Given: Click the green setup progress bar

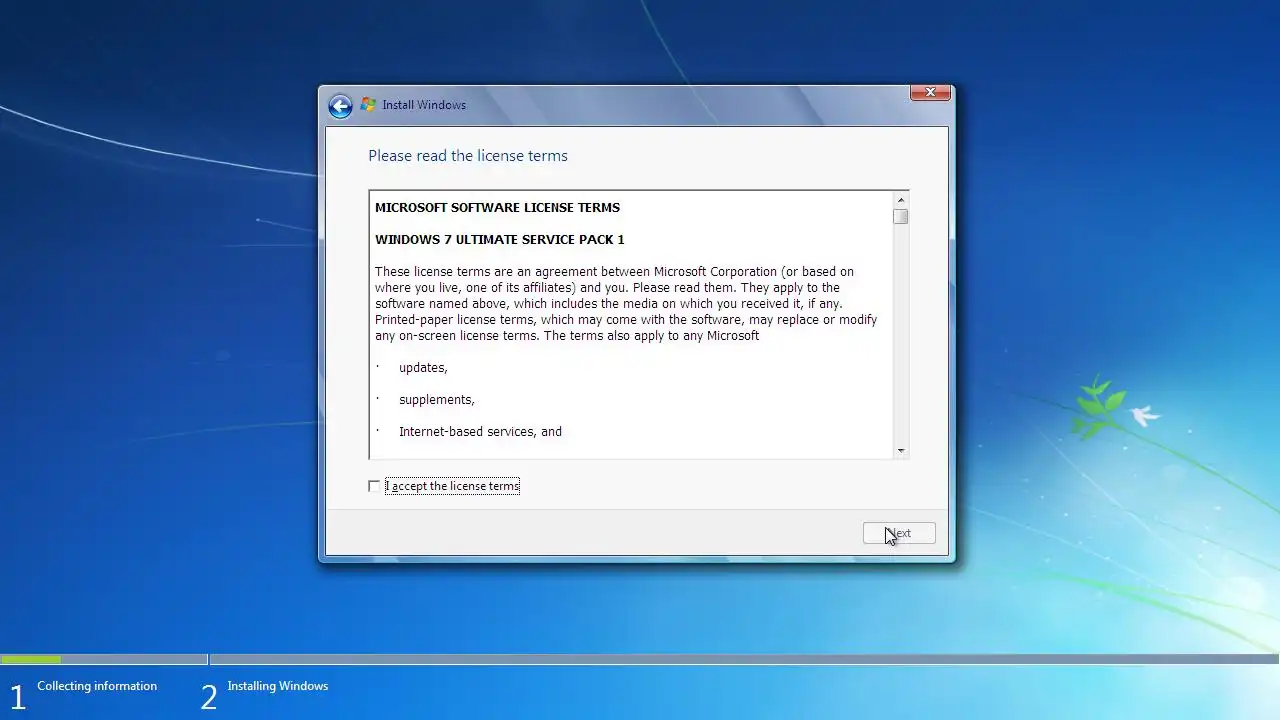Looking at the screenshot, I should tap(31, 659).
